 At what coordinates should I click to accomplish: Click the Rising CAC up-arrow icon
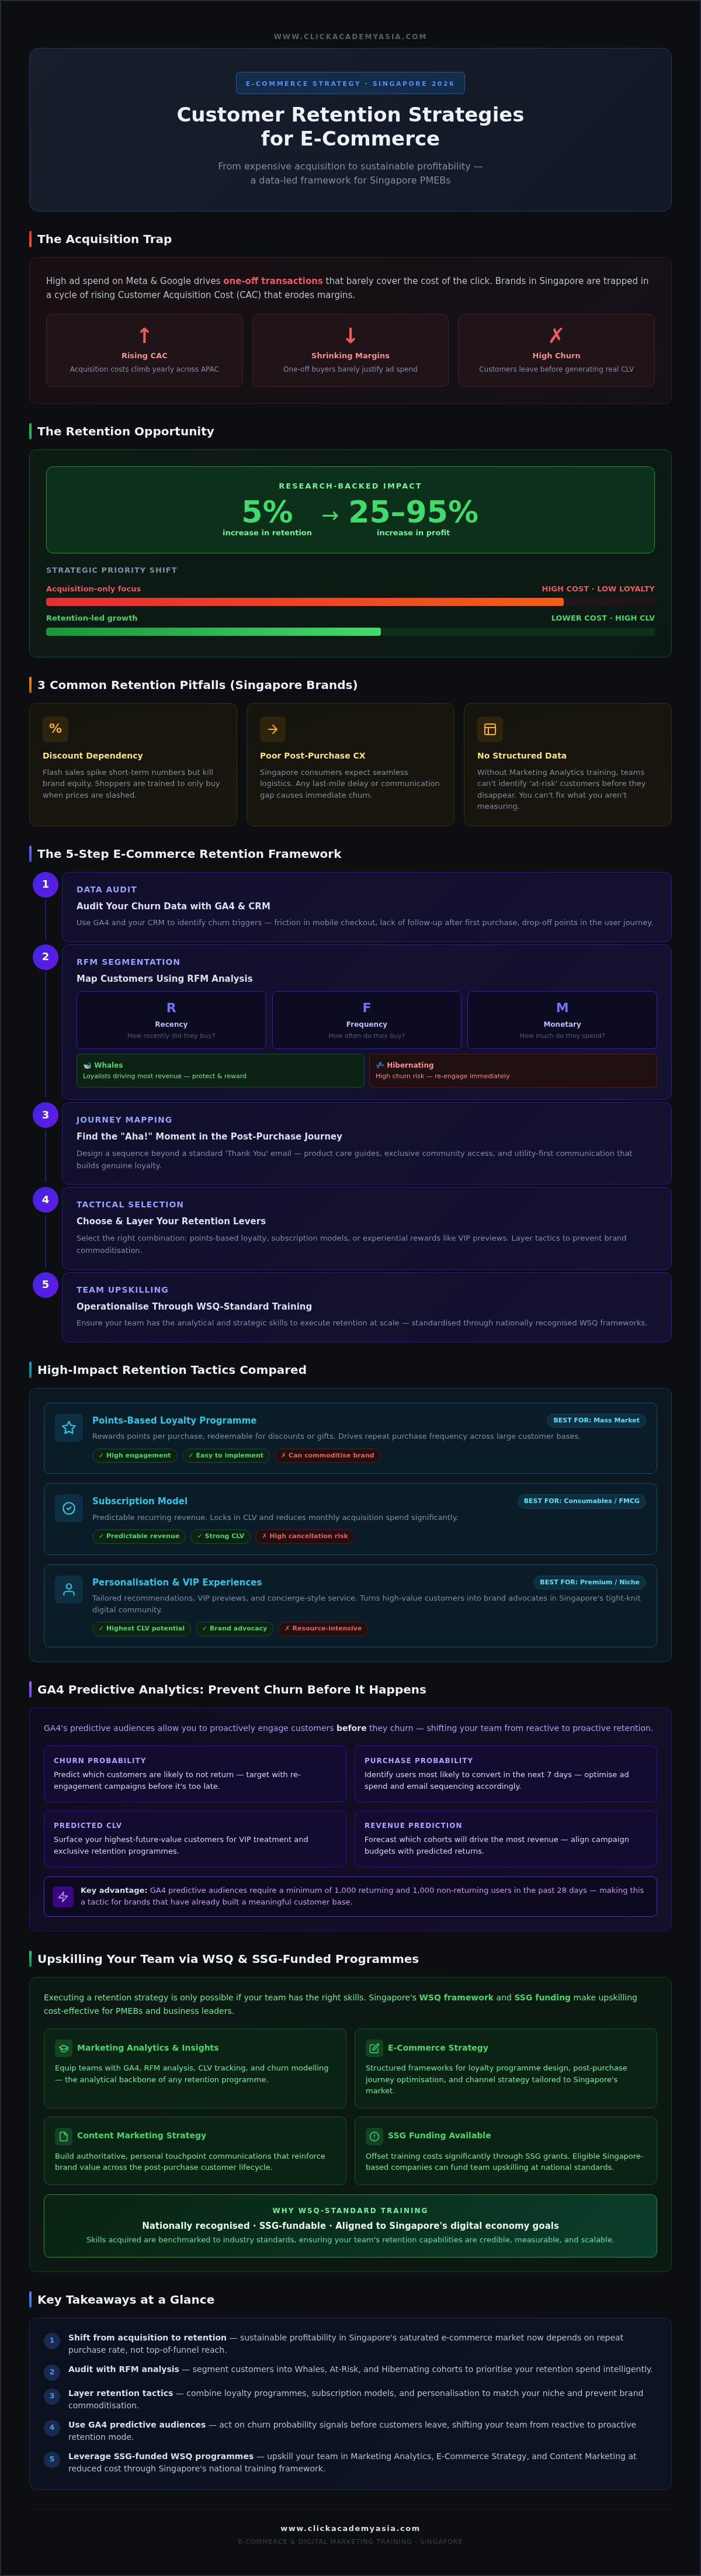click(144, 336)
